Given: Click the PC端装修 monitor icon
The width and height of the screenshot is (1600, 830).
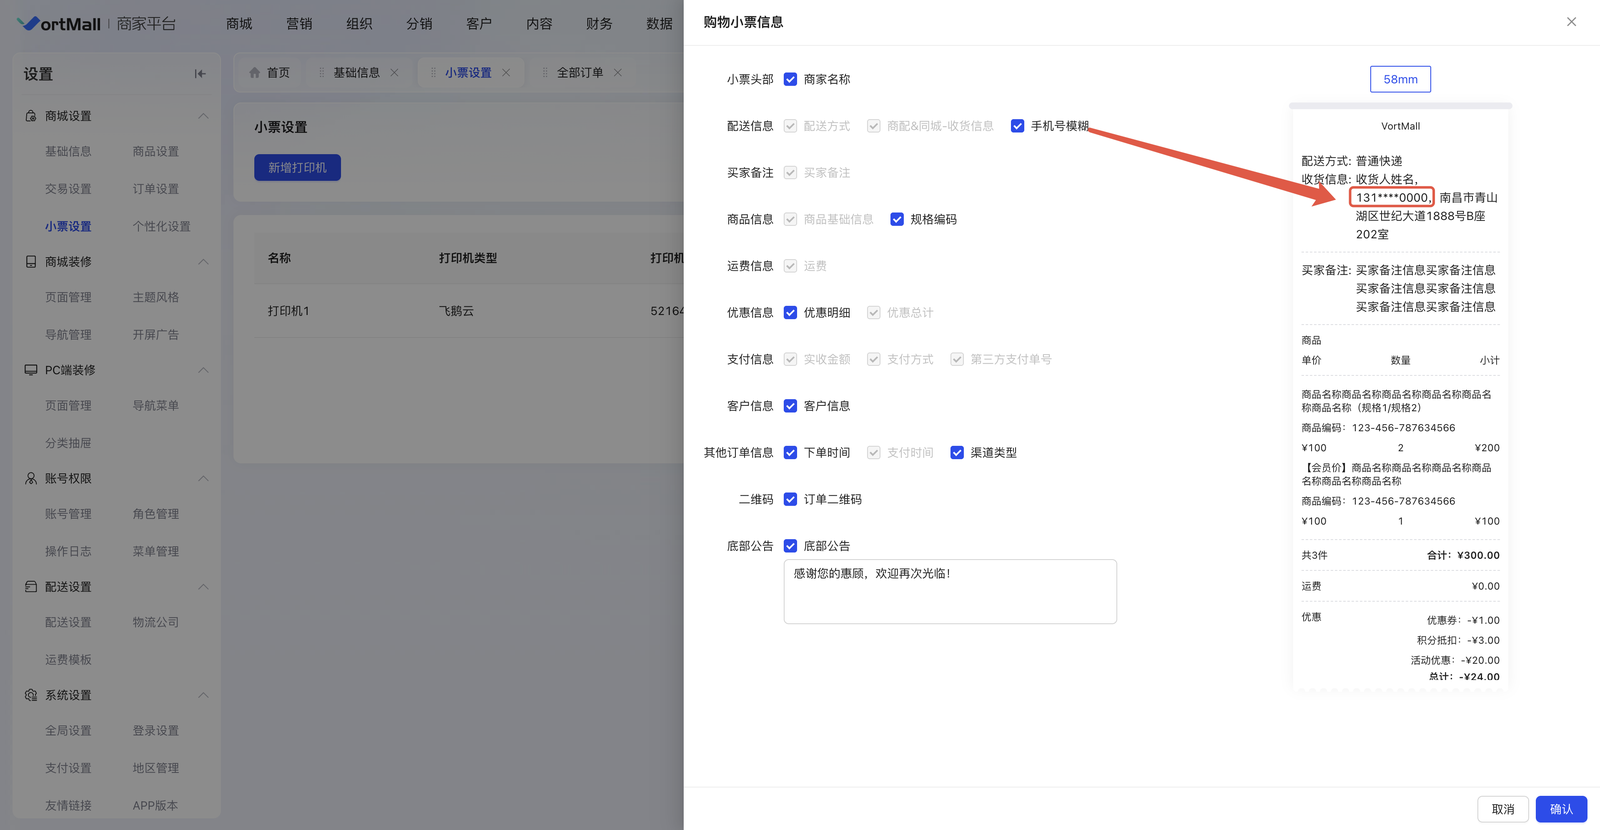Looking at the screenshot, I should click(31, 370).
